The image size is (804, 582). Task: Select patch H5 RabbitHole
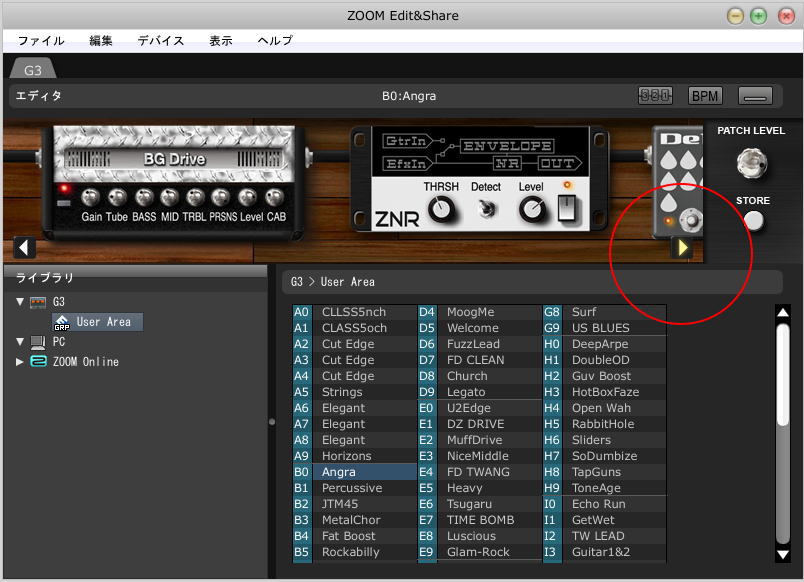tap(605, 424)
